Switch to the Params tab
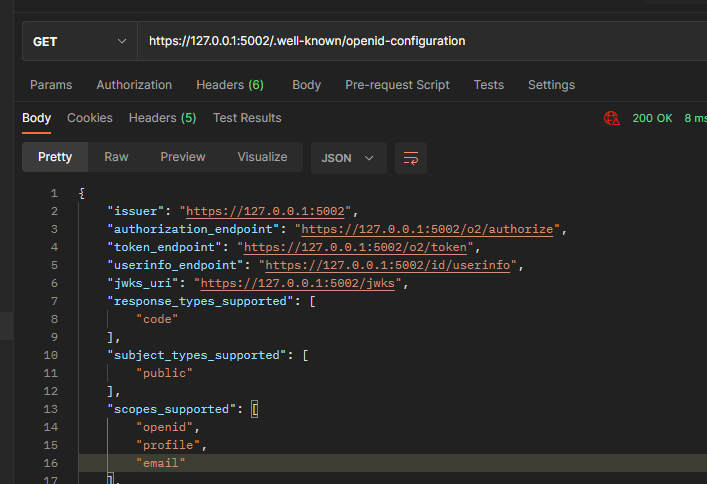This screenshot has width=707, height=484. (51, 85)
